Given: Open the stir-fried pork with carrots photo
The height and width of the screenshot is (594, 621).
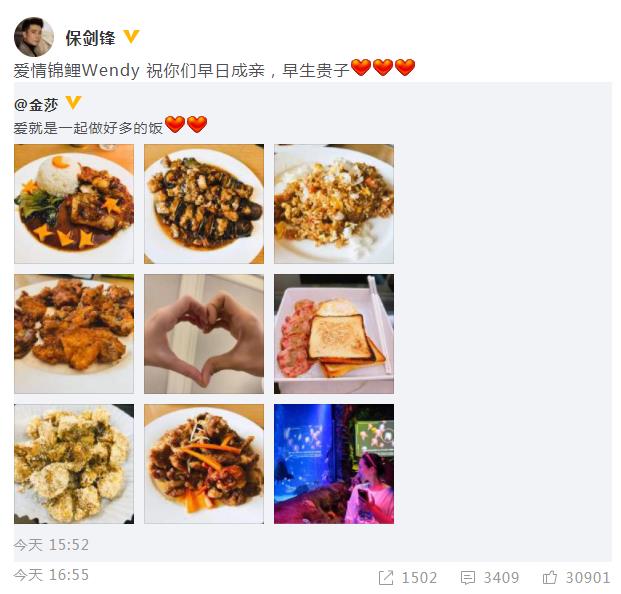Looking at the screenshot, I should (x=204, y=464).
